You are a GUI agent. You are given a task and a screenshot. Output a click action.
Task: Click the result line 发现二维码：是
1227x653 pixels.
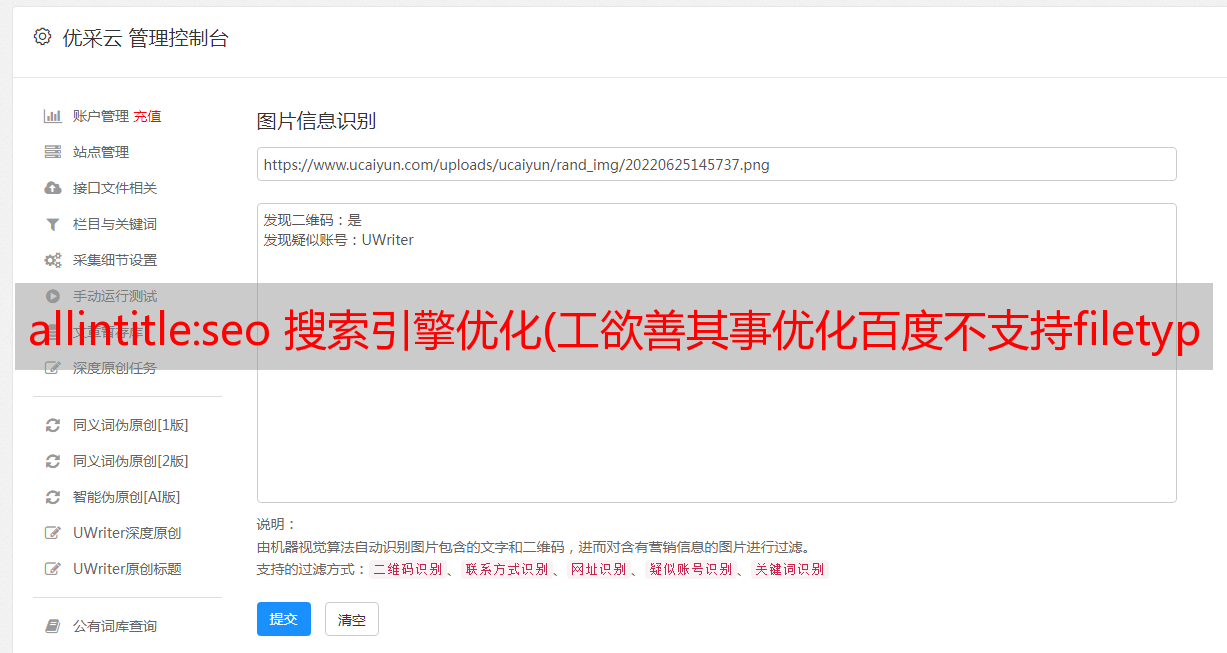pyautogui.click(x=312, y=220)
